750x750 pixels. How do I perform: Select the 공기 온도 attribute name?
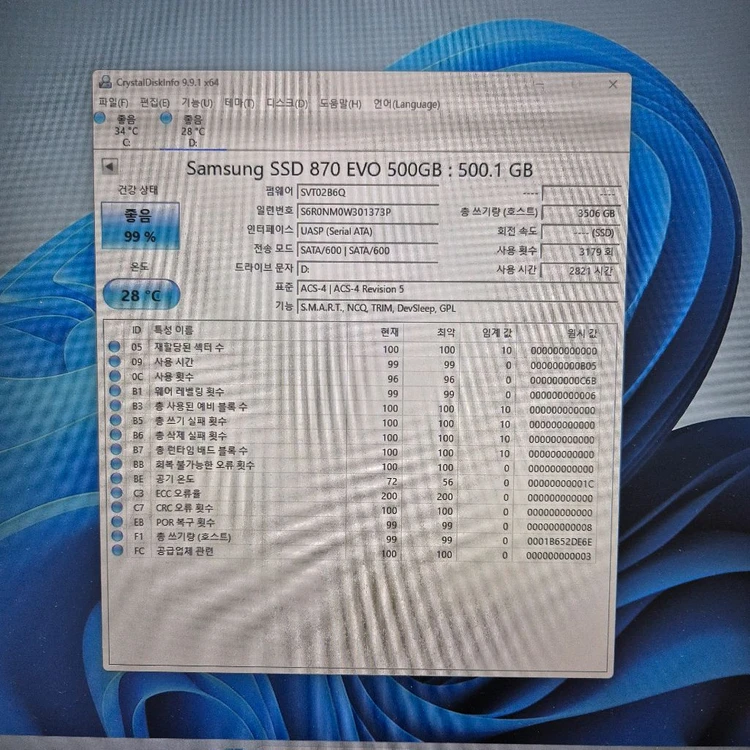[x=175, y=478]
